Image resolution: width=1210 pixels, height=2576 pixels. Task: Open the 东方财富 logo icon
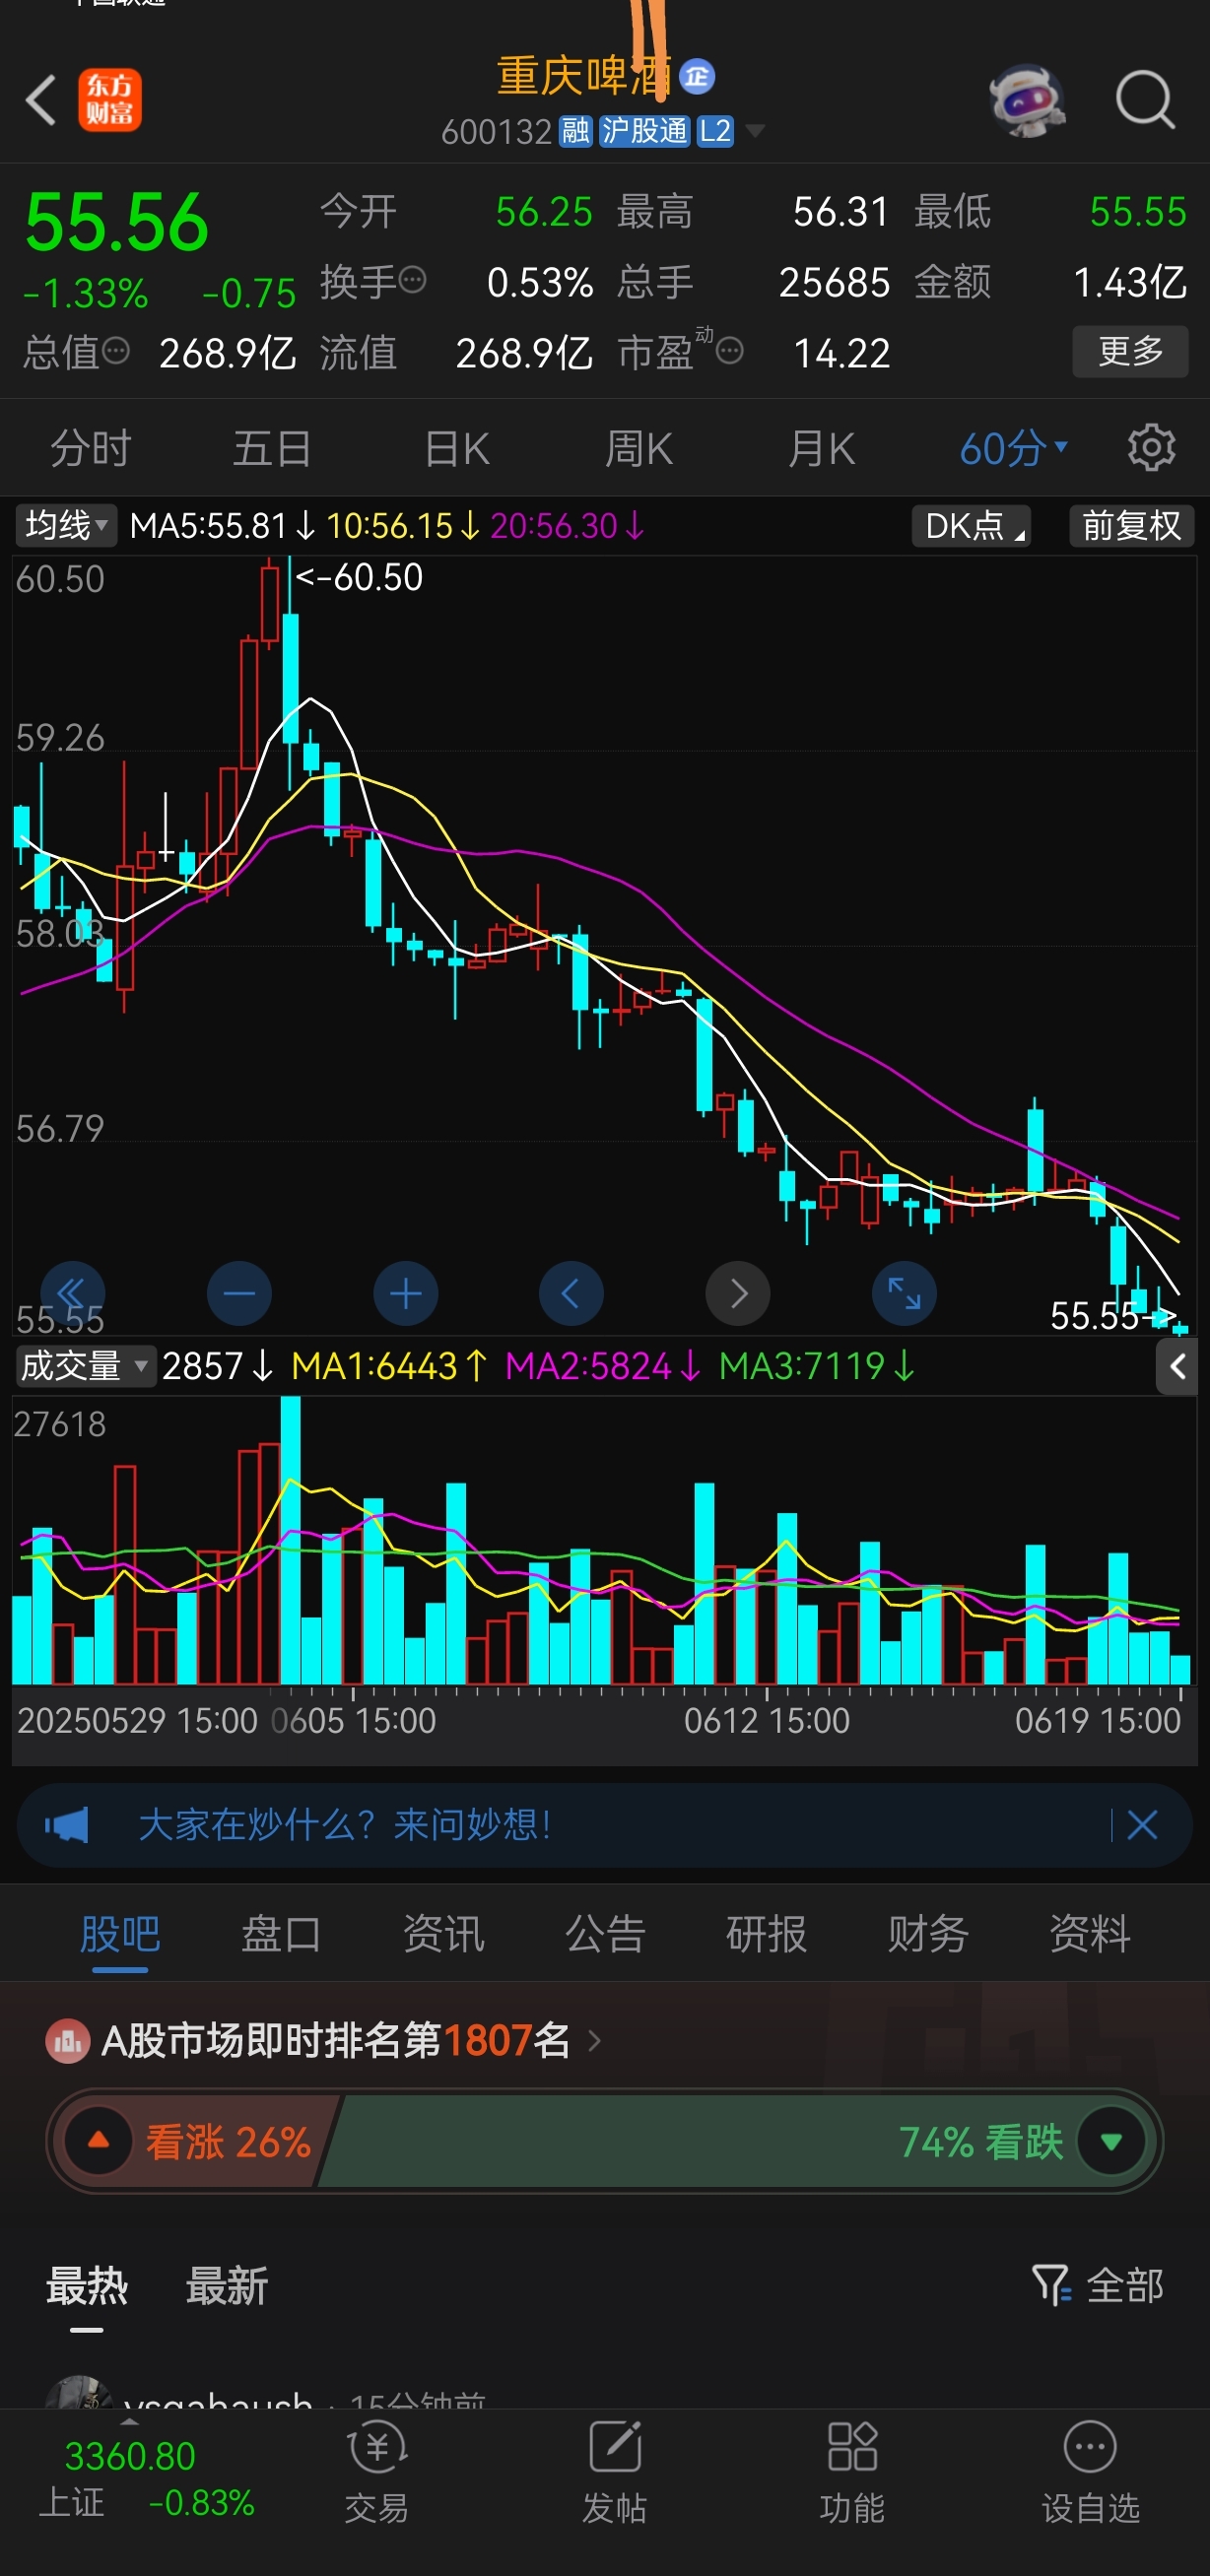(110, 100)
